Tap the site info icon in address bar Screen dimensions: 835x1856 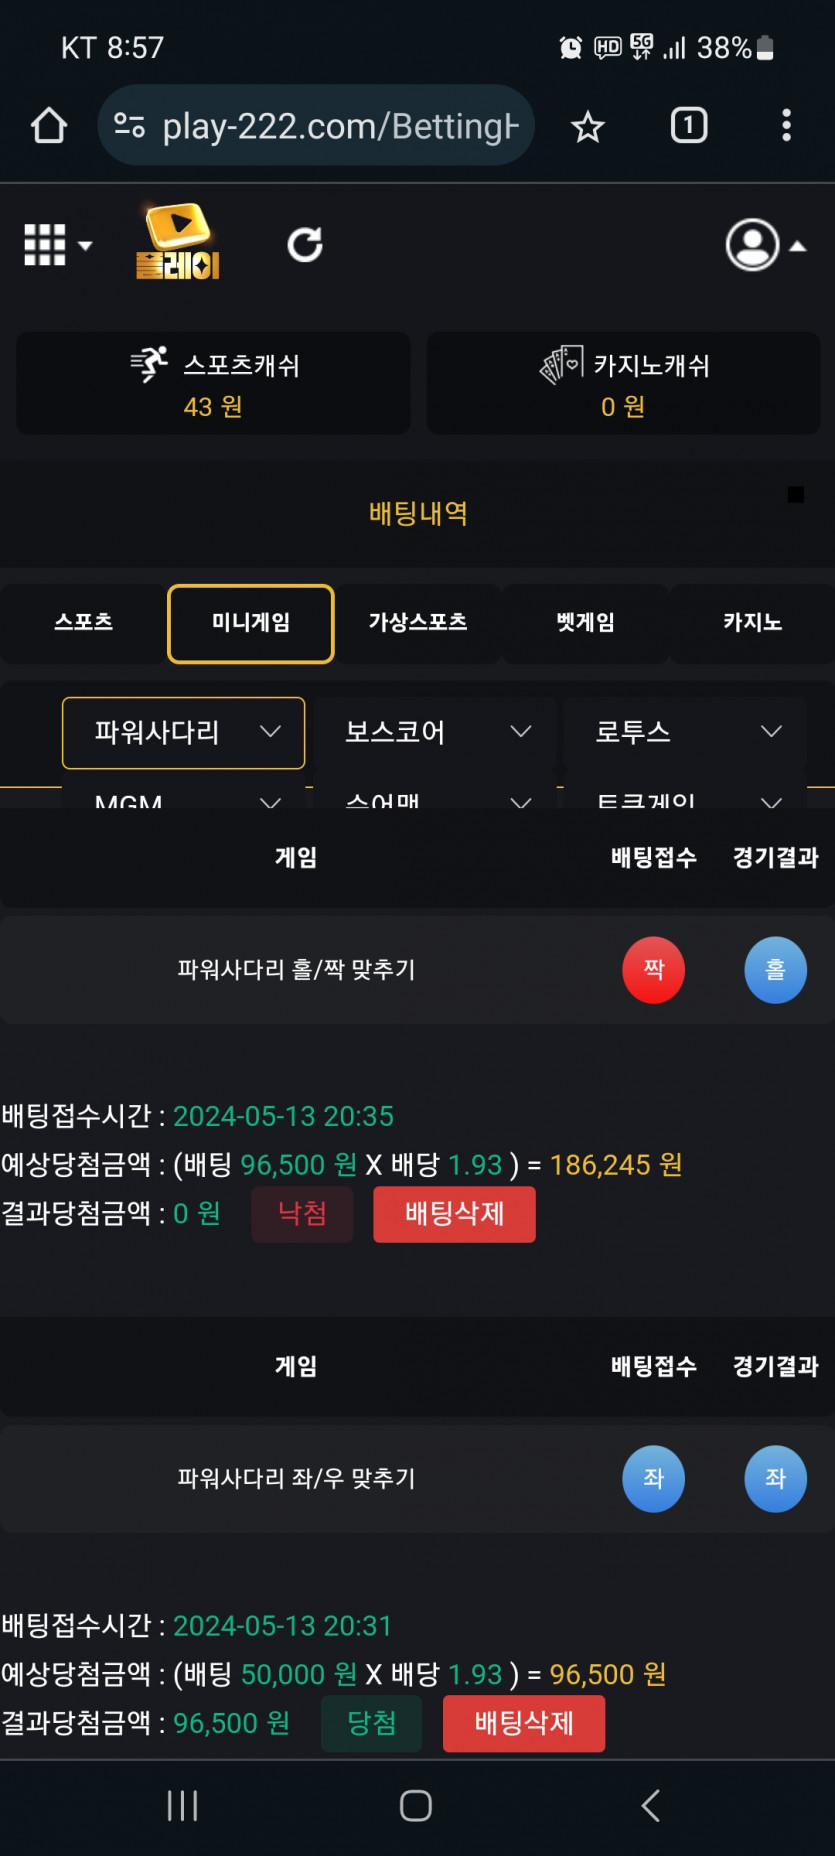click(x=129, y=126)
